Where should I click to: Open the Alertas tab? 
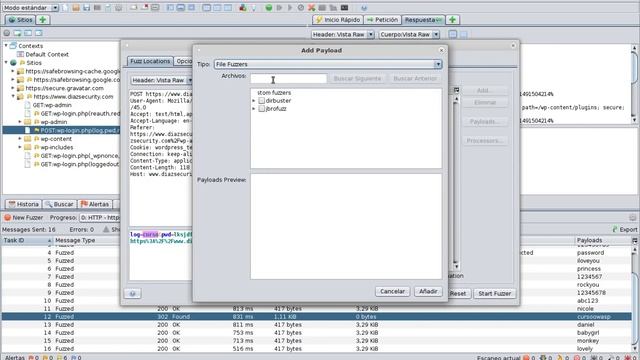pos(95,204)
